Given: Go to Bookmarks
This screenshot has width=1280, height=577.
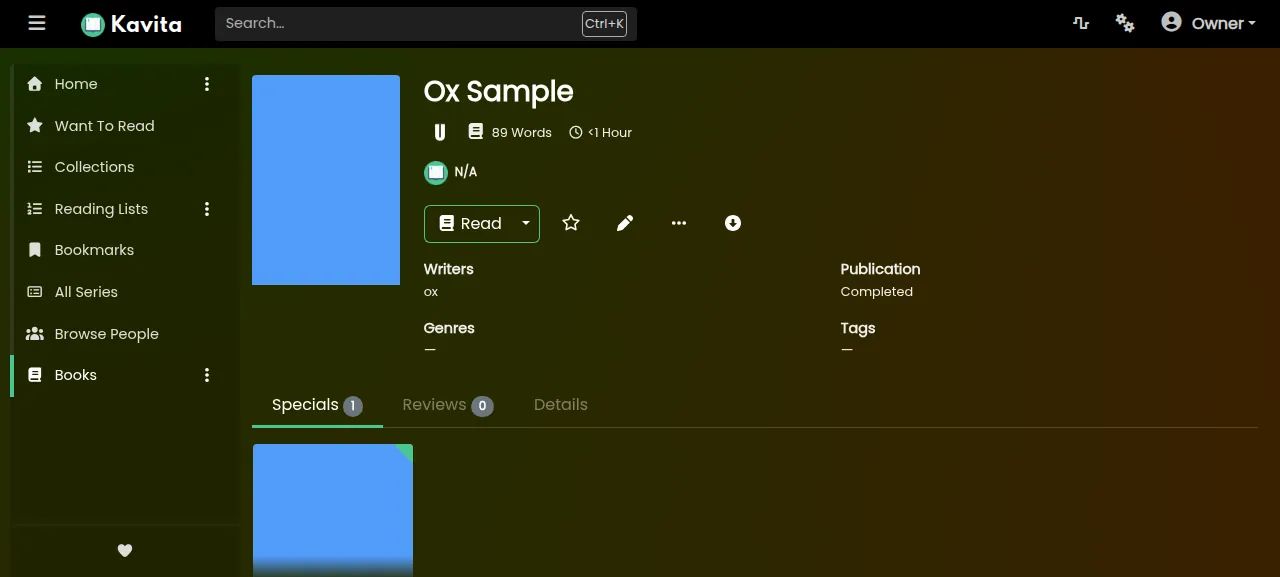Looking at the screenshot, I should tap(94, 250).
